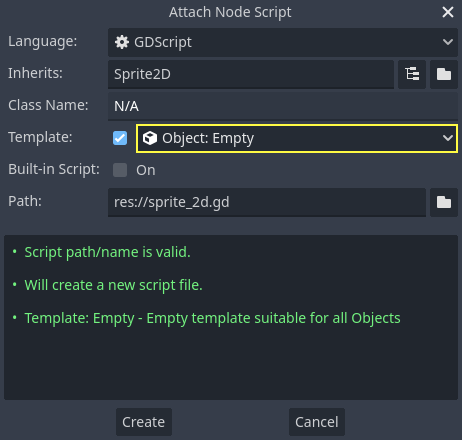Screen dimensions: 462x440
Task: Click the 'Script path/name is valid' message
Action: 107,252
